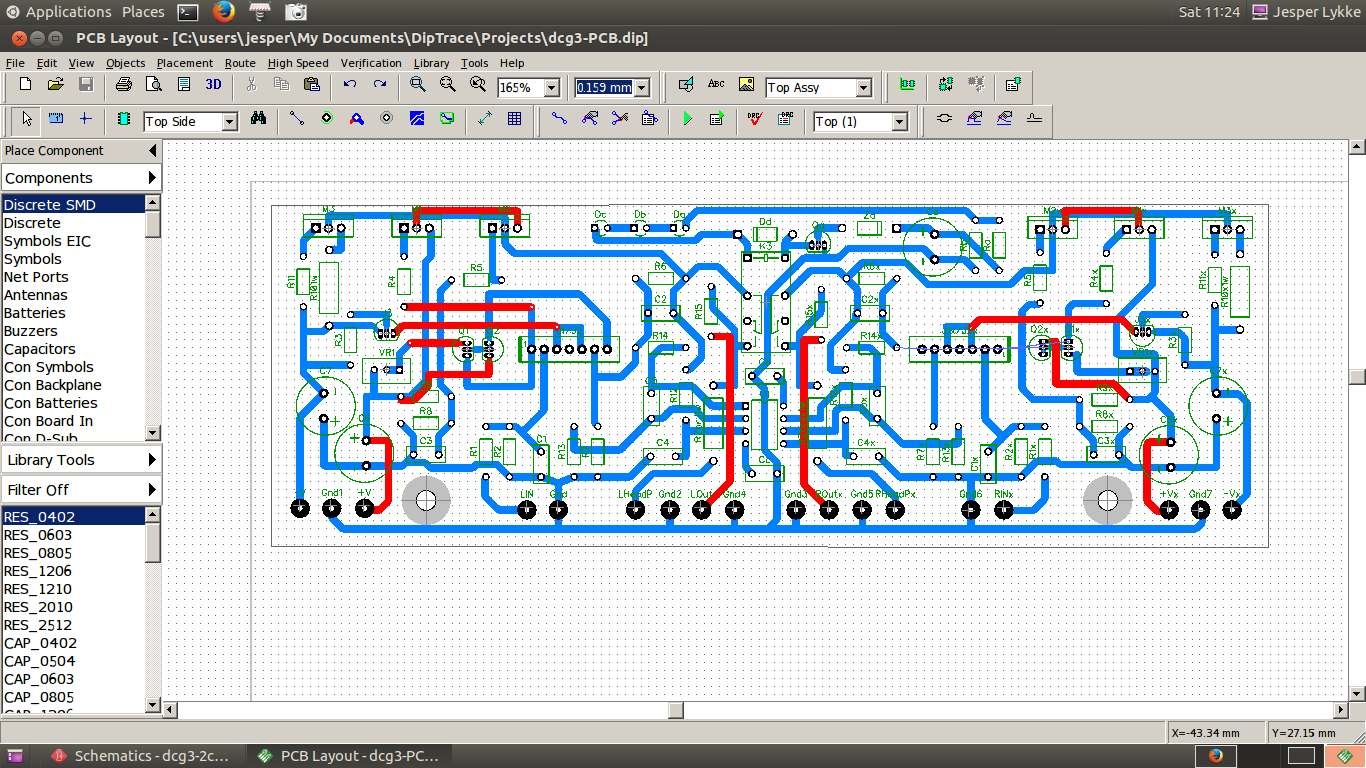1366x768 pixels.
Task: Paste from clipboard toolbar icon
Action: pyautogui.click(x=312, y=86)
